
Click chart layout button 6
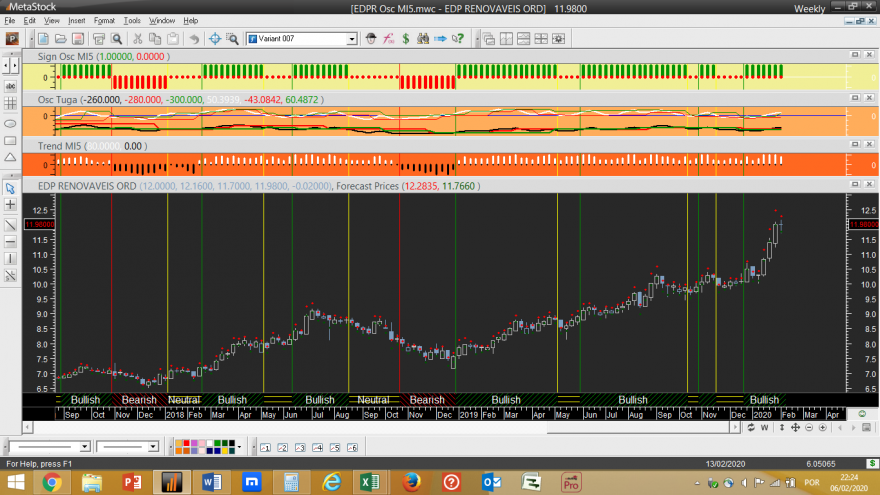[352, 447]
